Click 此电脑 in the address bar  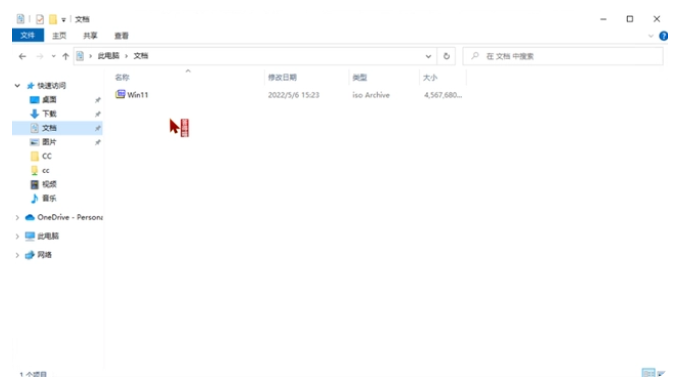108,56
